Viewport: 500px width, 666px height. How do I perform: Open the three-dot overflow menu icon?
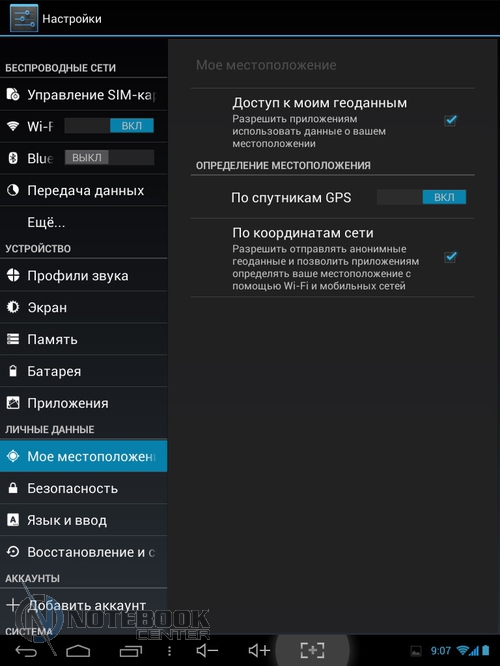tap(169, 651)
